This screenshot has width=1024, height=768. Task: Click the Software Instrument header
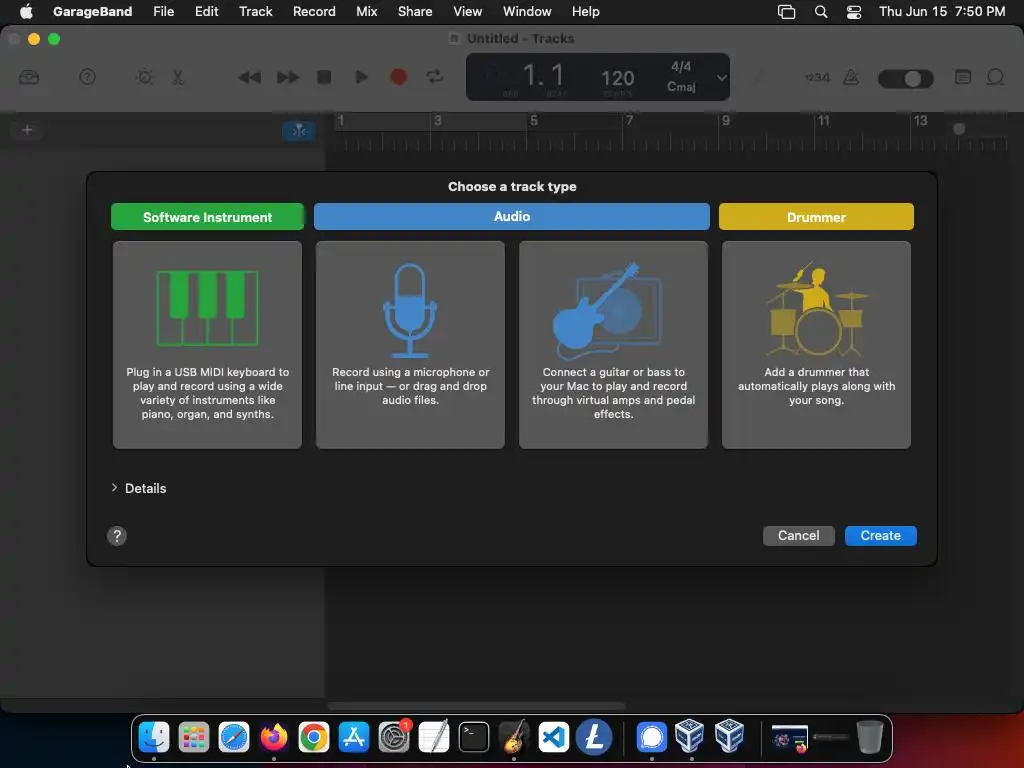[208, 217]
